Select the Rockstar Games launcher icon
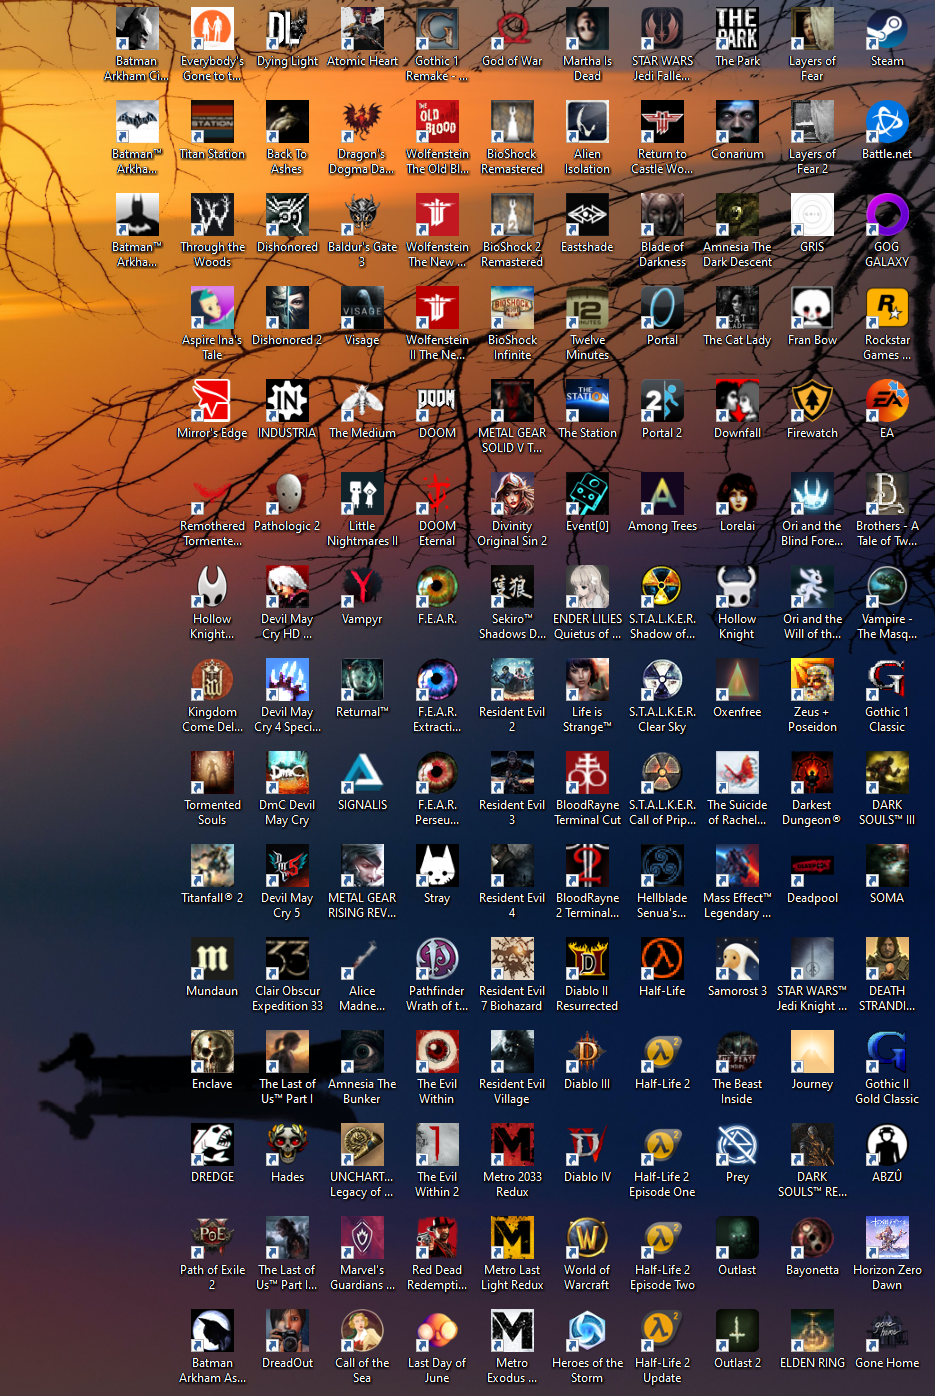 tap(887, 308)
